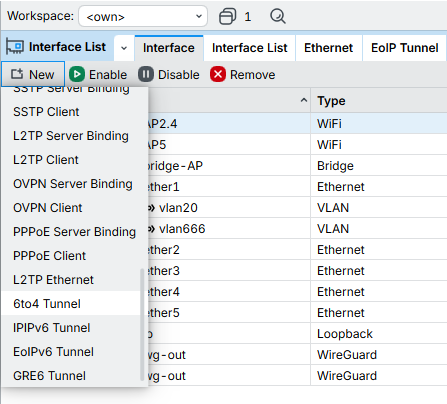Click the red Remove X icon

click(x=218, y=74)
